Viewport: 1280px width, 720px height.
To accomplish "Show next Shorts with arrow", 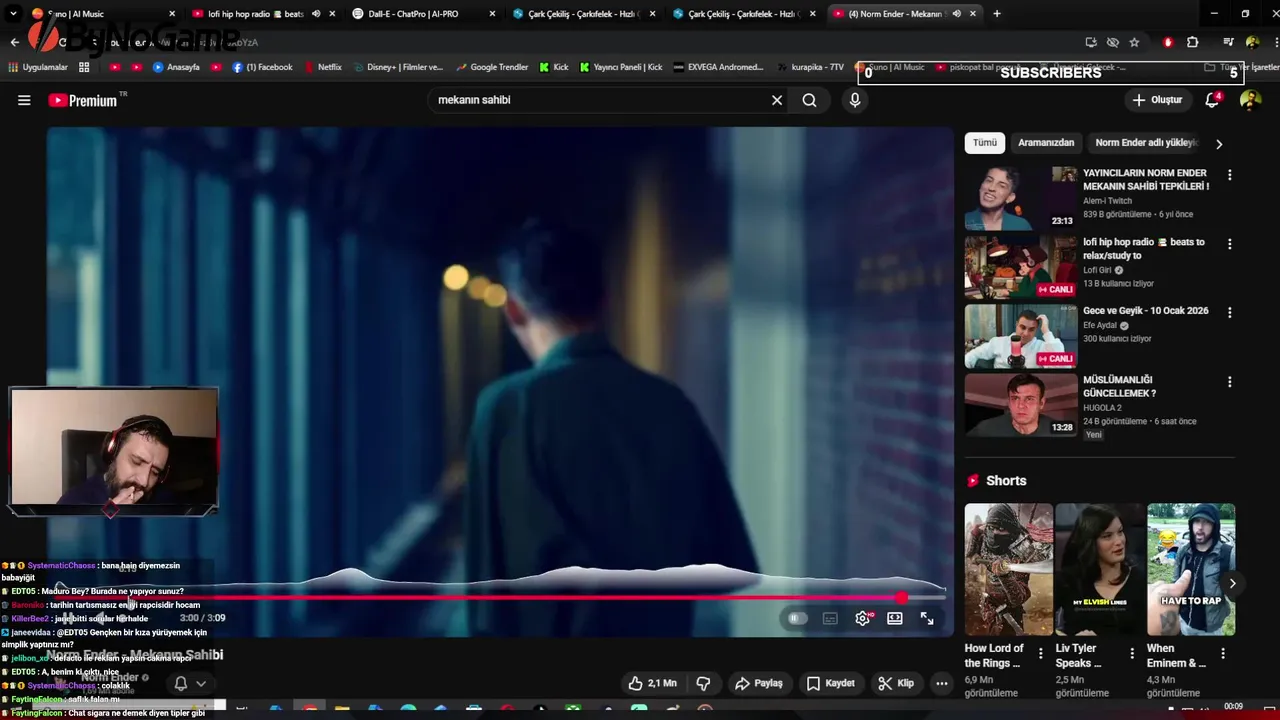I will (1232, 583).
